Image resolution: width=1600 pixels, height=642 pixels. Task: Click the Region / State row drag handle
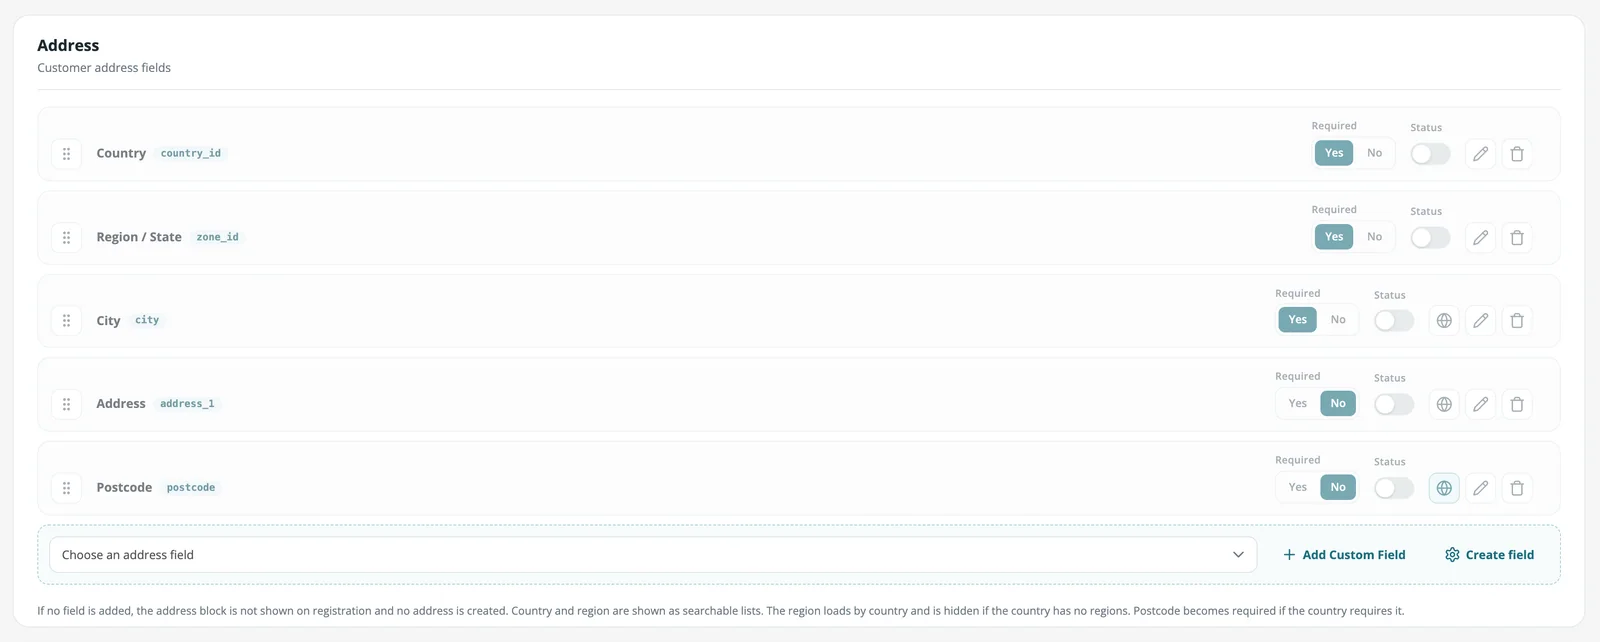tap(66, 238)
